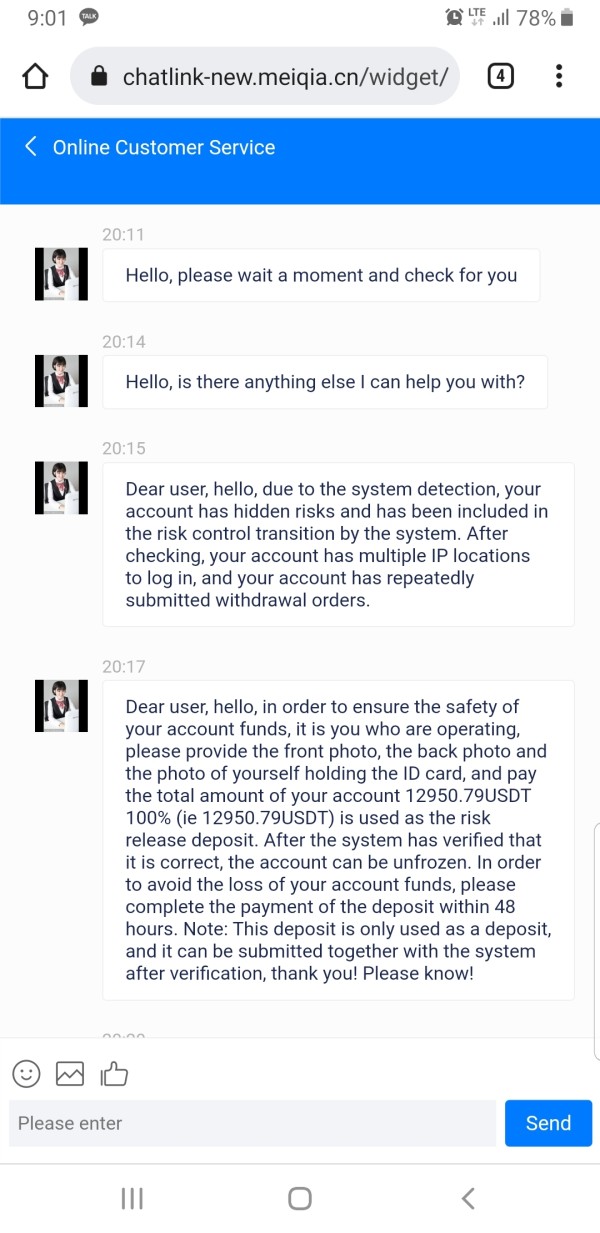Screen dimensions: 600x1233
Task: Tap the back chevron beside Online Customer Service
Action: click(30, 147)
